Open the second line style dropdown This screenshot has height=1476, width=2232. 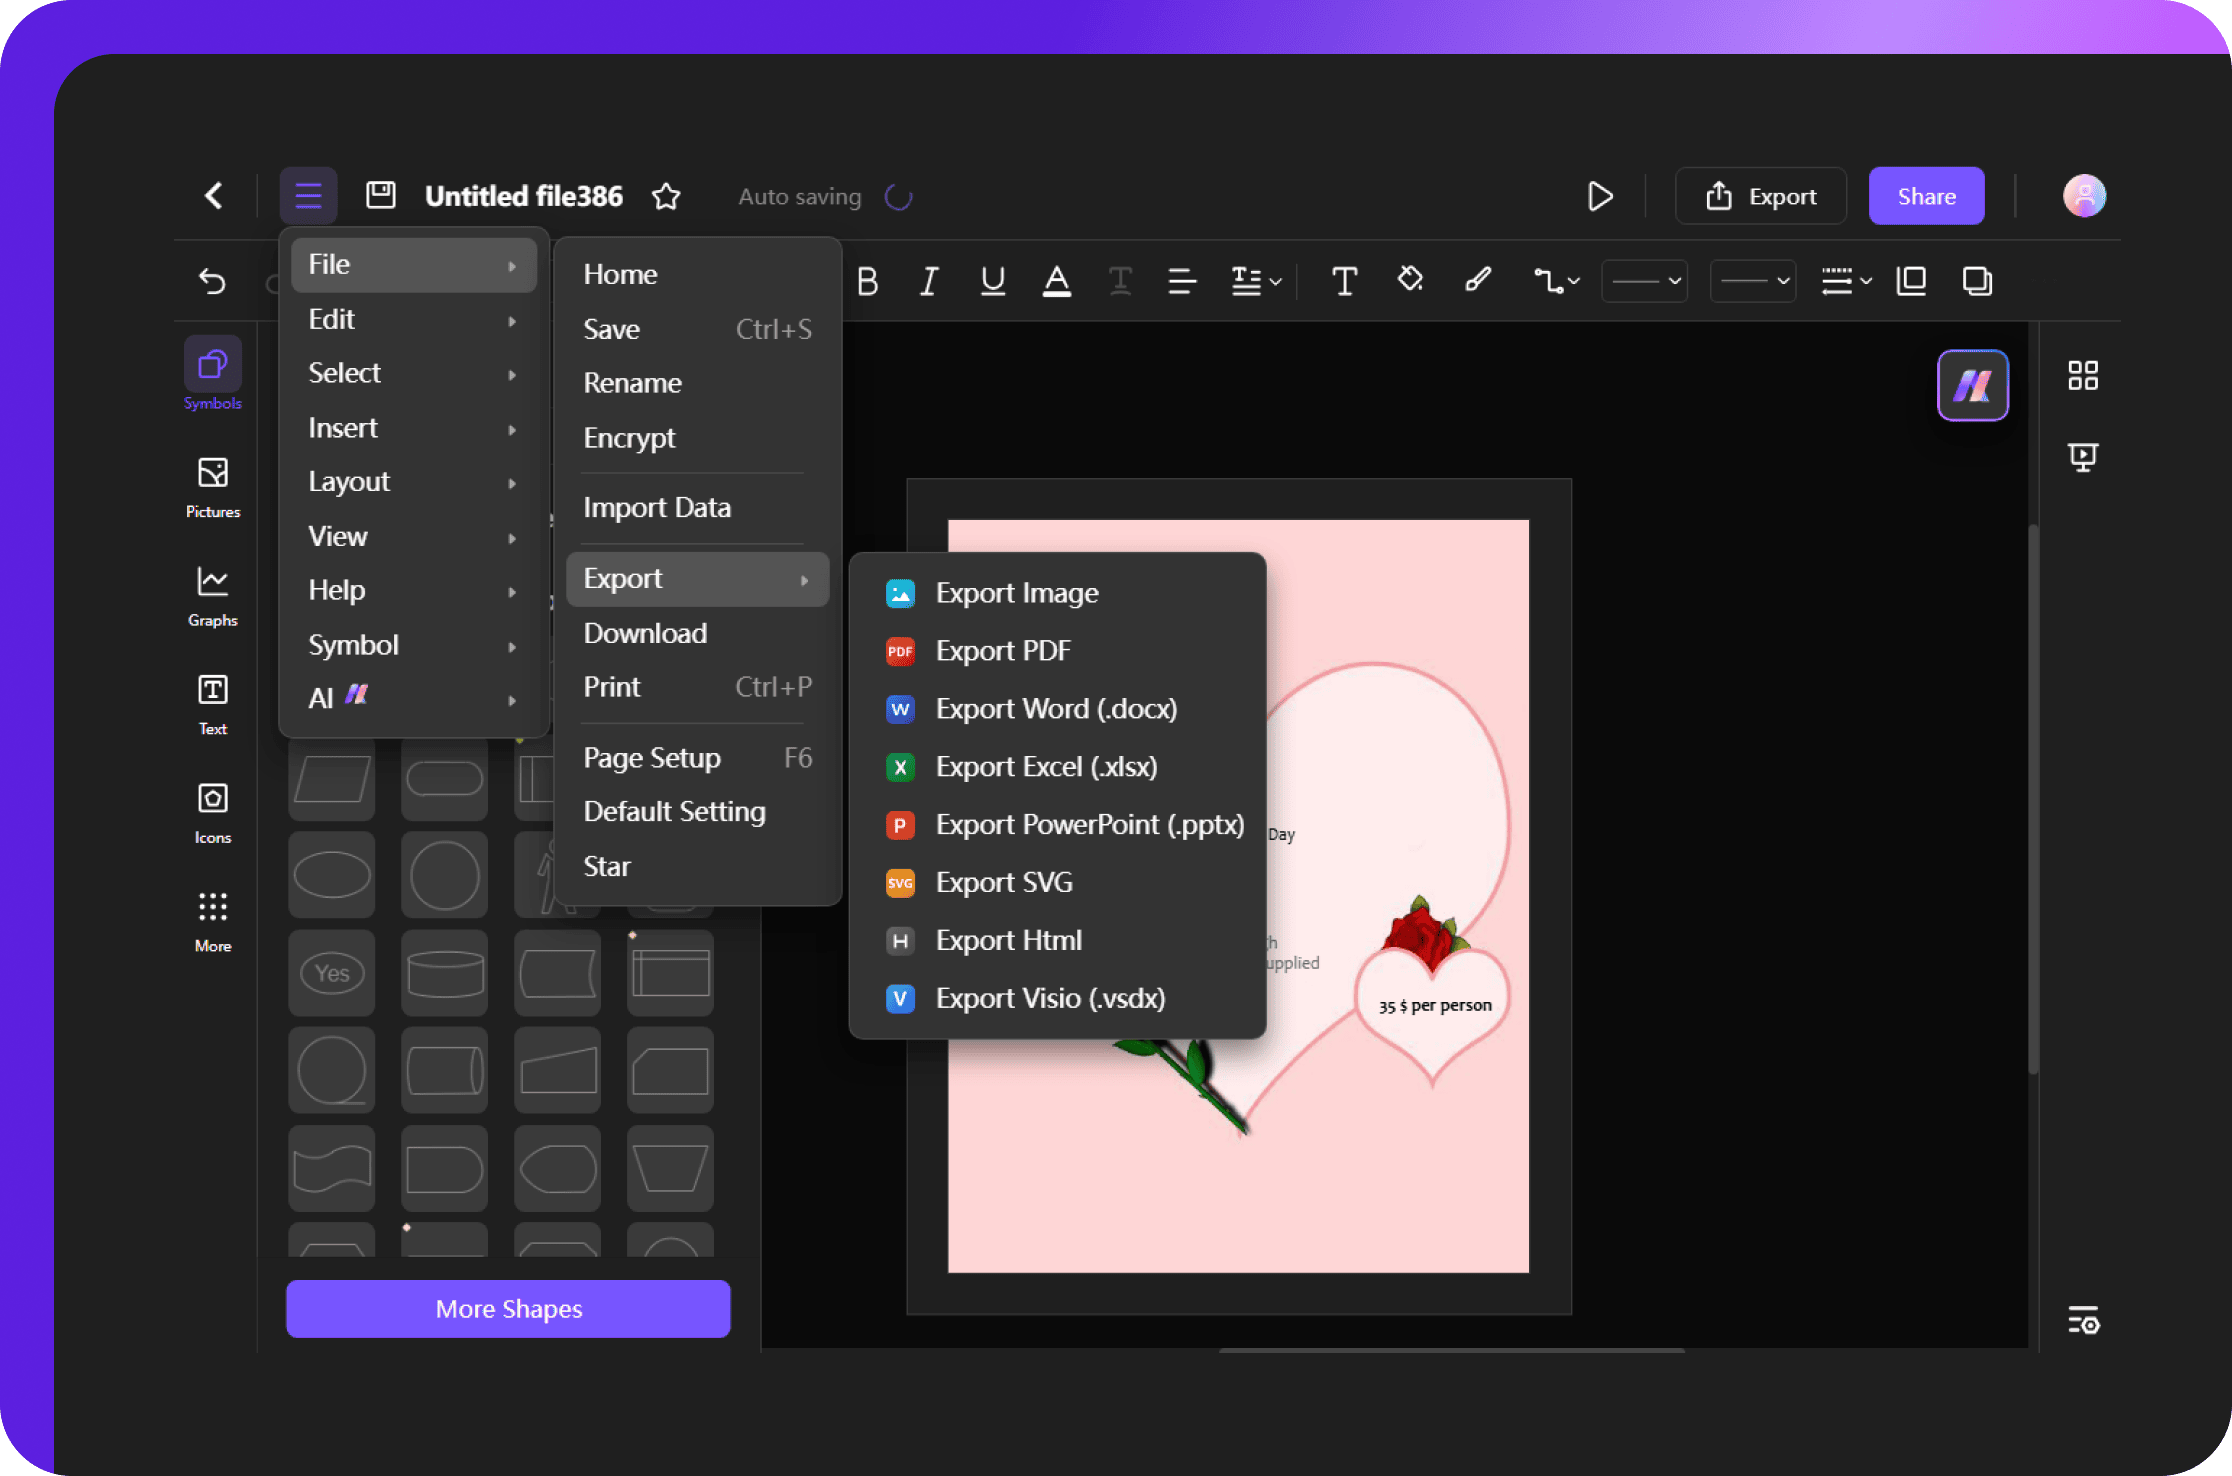[1753, 281]
